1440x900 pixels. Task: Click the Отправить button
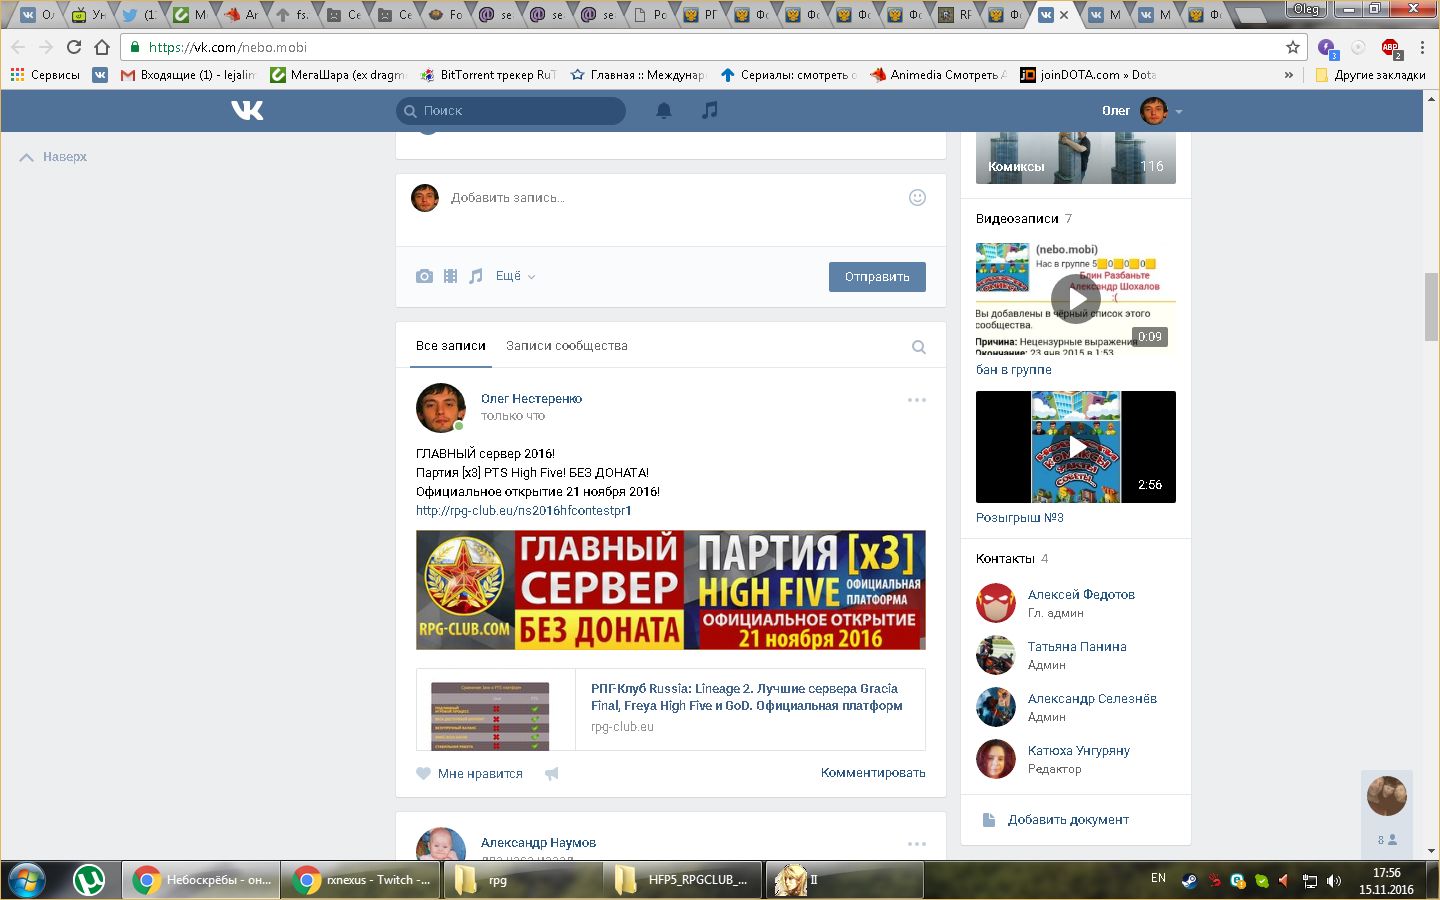click(877, 277)
